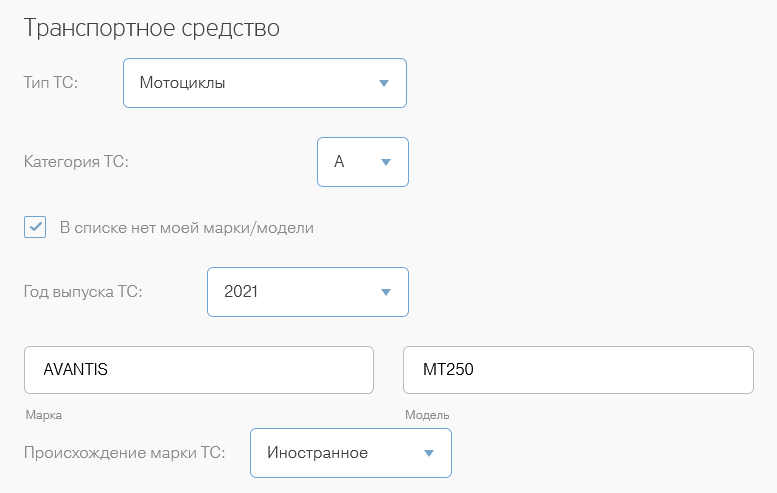This screenshot has width=777, height=493.
Task: Click the arrow icon in the Мотоциклы dropdown
Action: click(384, 83)
